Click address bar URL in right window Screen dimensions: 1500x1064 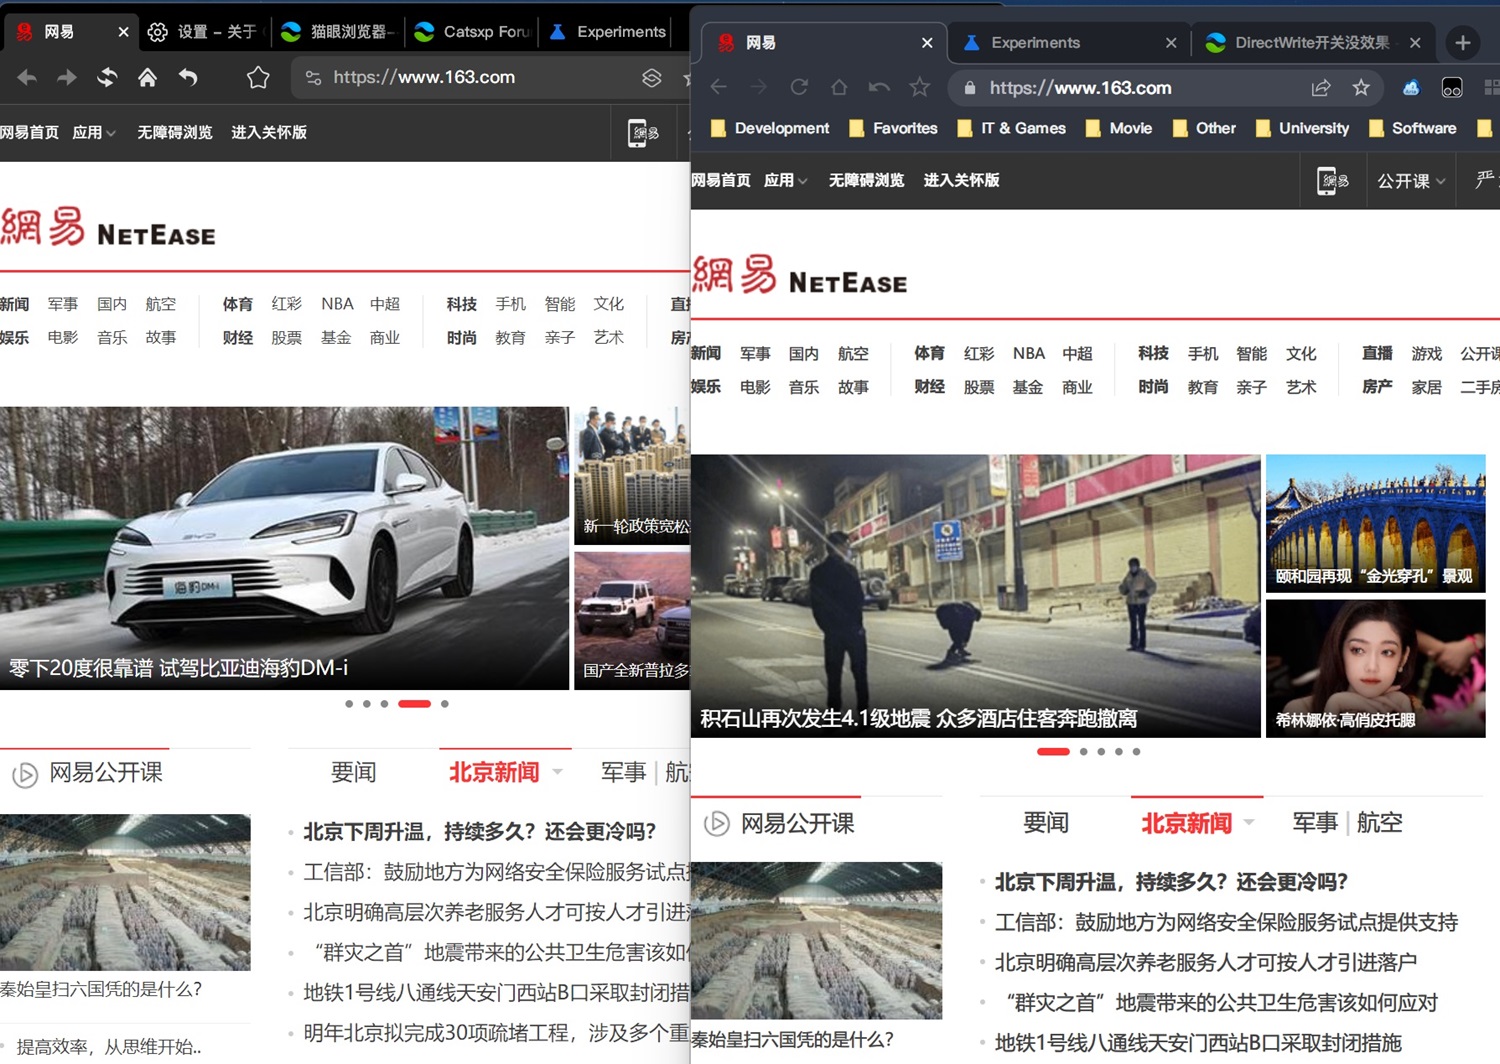pyautogui.click(x=1080, y=88)
